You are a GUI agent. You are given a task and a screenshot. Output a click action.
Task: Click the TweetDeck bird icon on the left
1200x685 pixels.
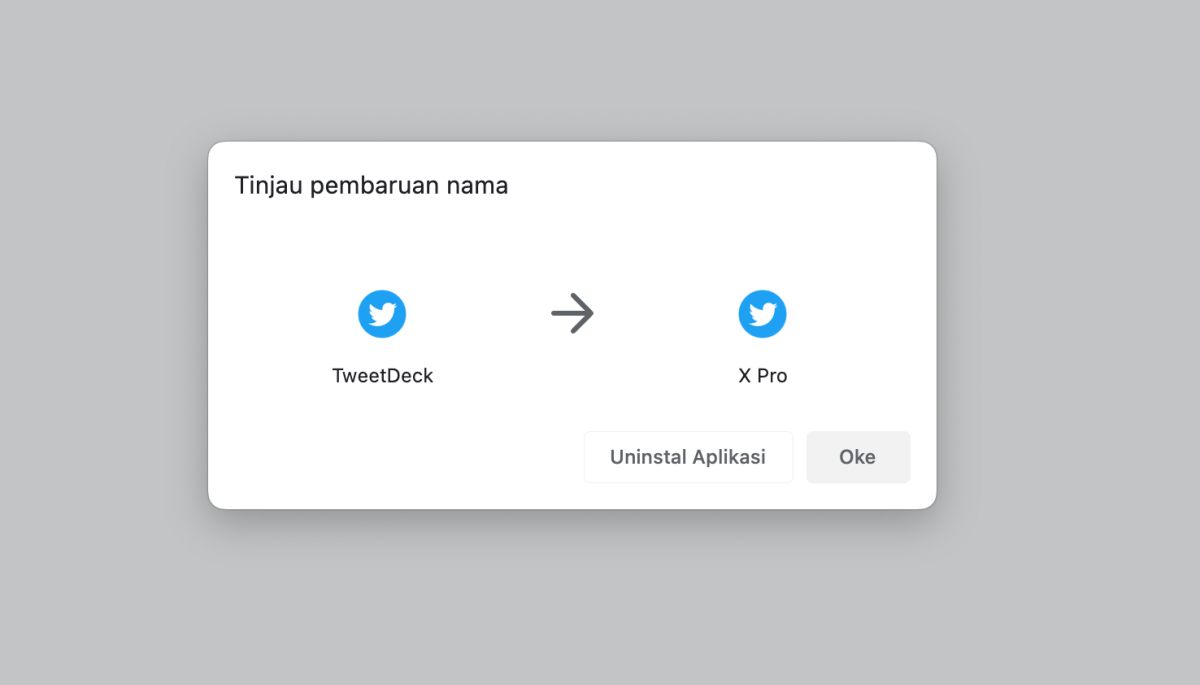[382, 314]
